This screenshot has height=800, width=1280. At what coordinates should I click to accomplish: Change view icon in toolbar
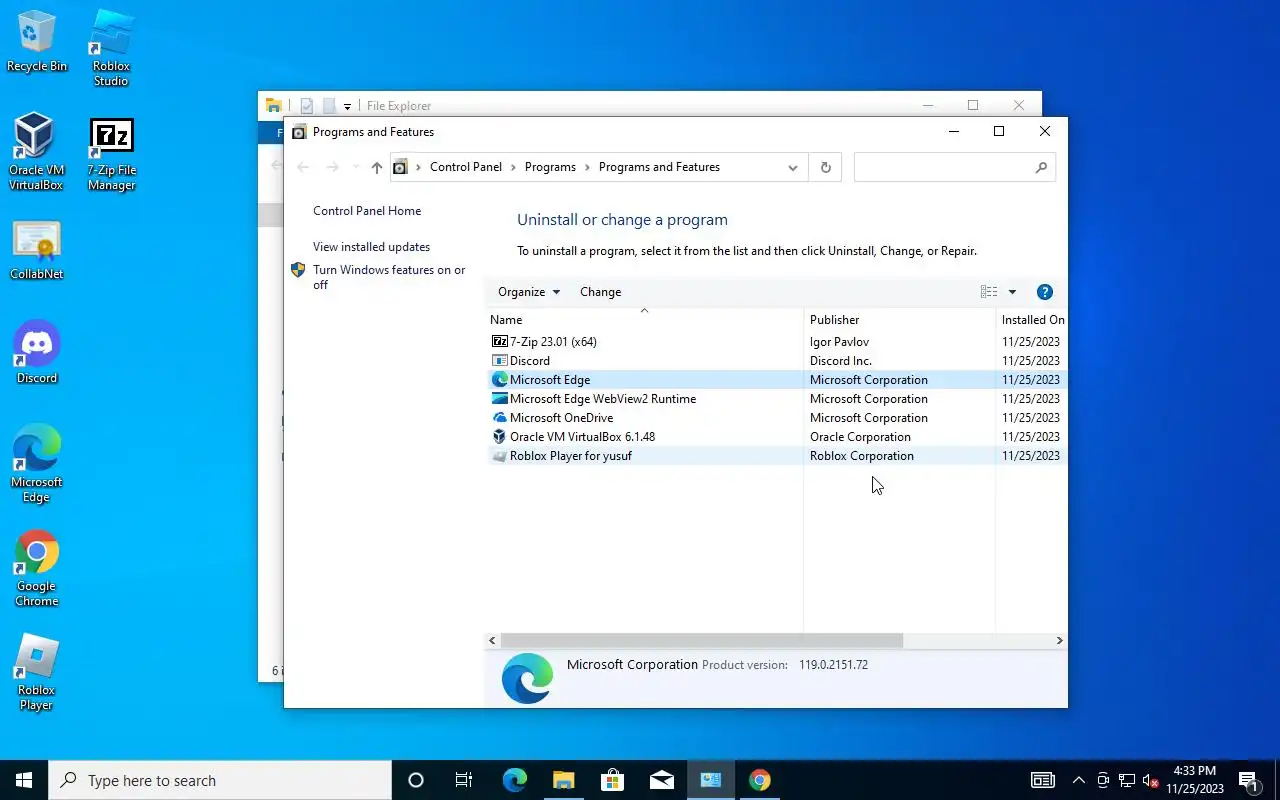point(989,292)
